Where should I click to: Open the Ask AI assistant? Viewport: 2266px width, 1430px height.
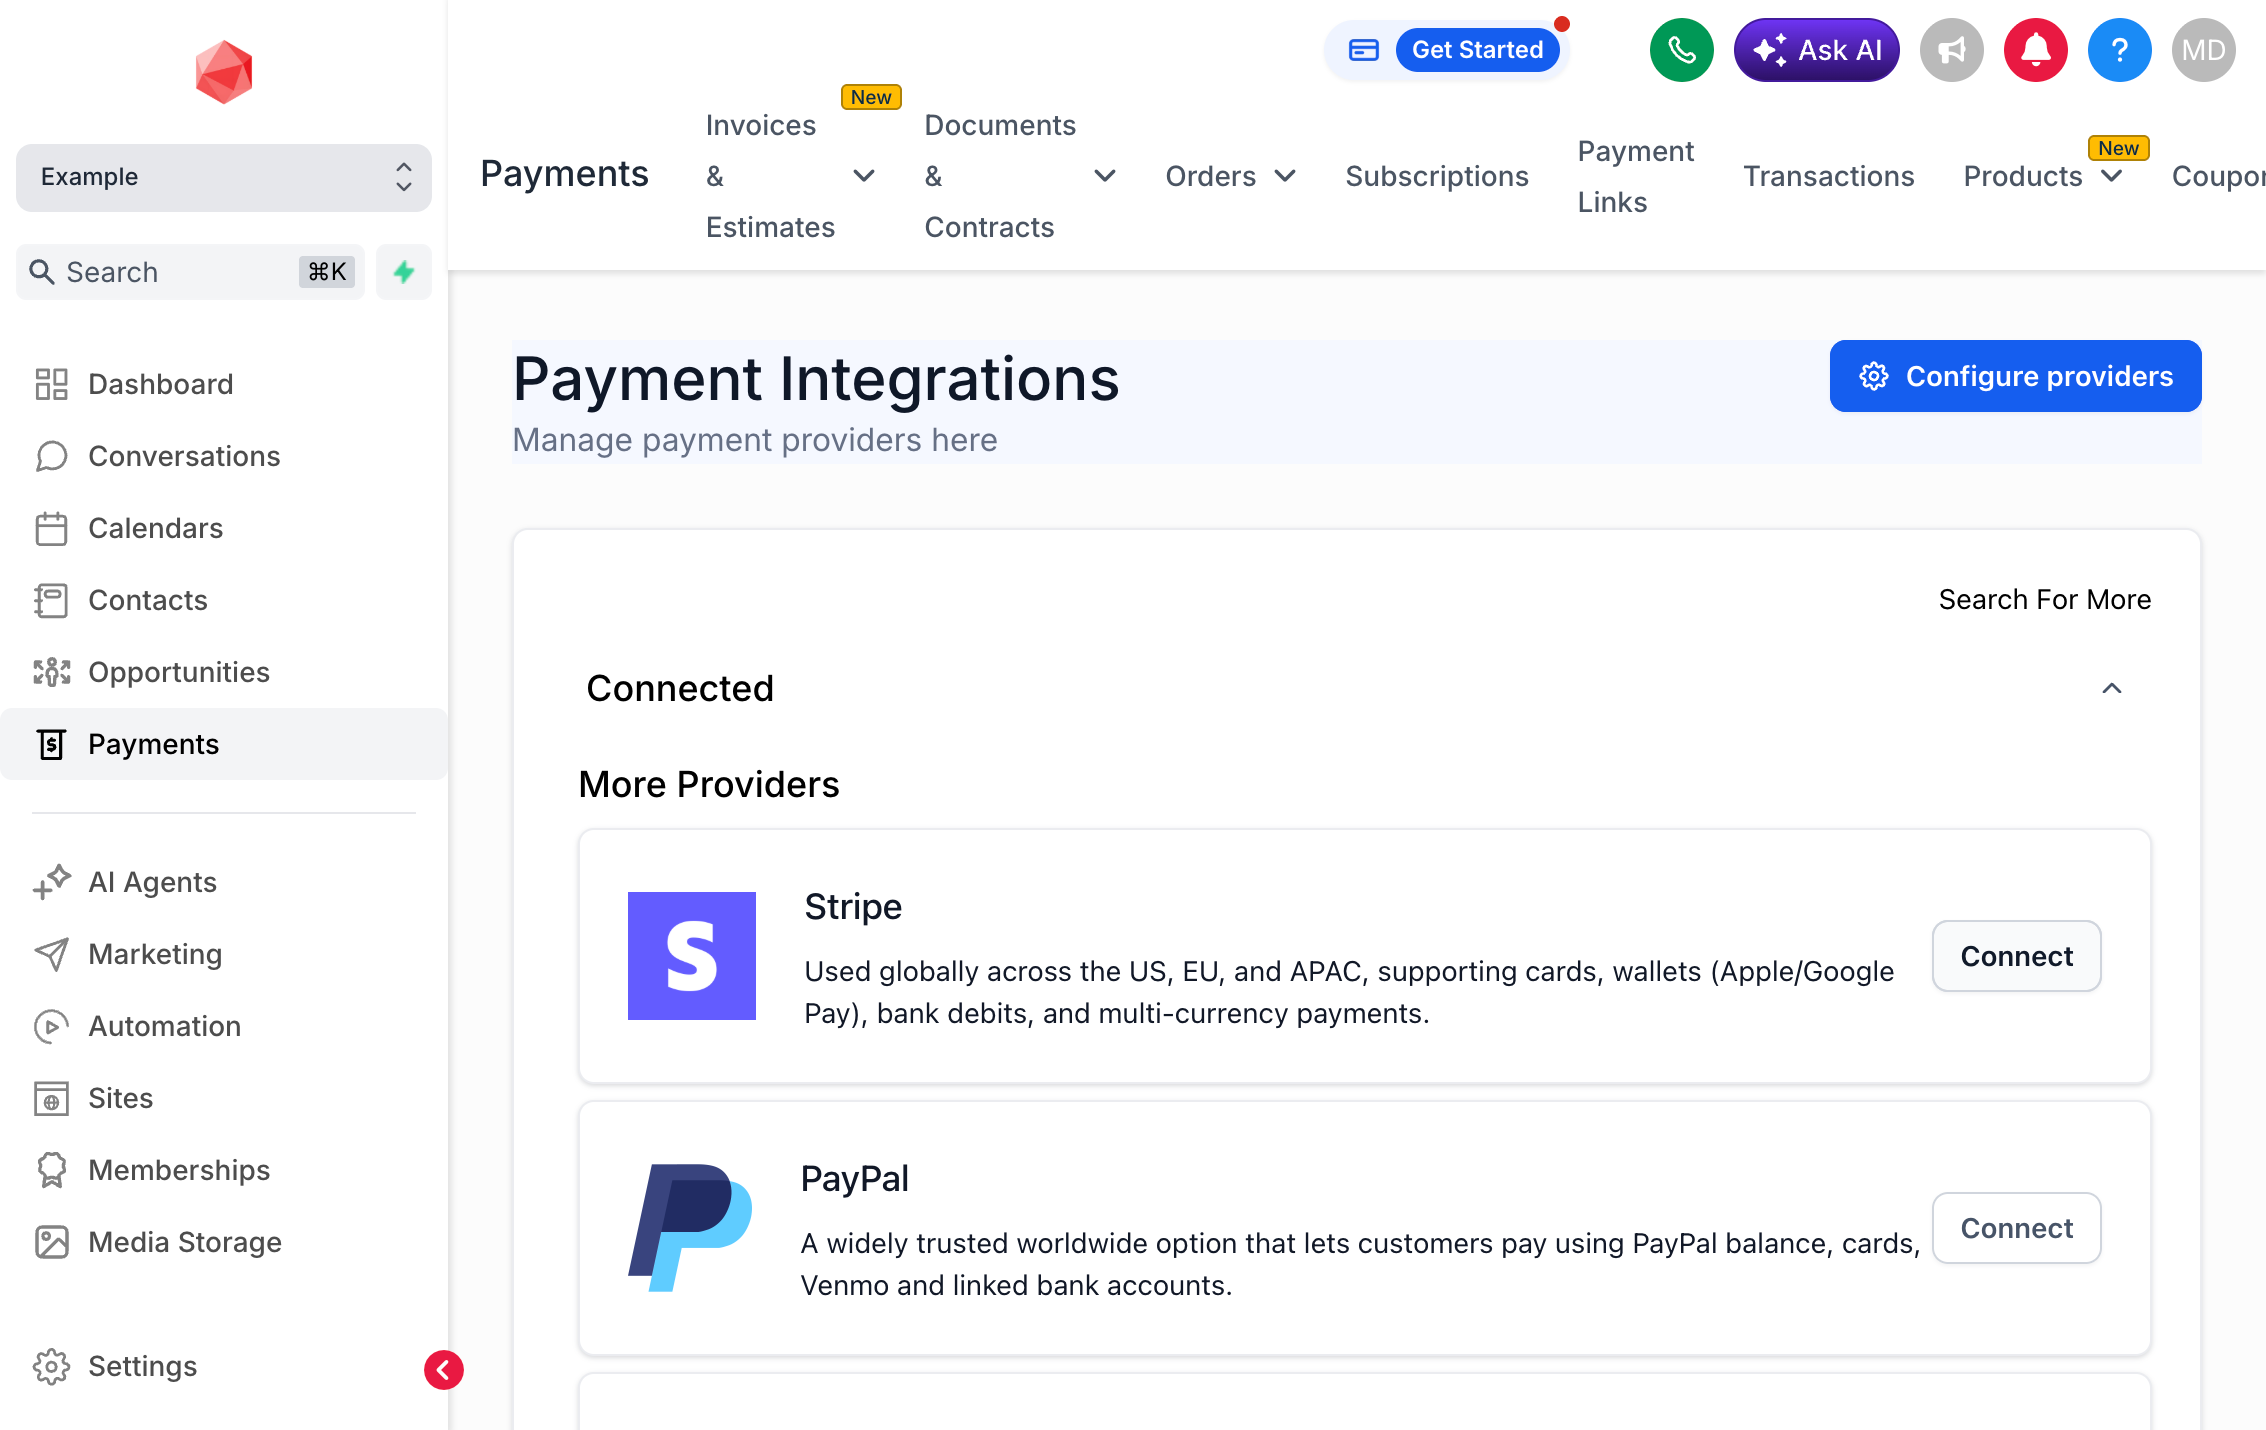(x=1816, y=50)
